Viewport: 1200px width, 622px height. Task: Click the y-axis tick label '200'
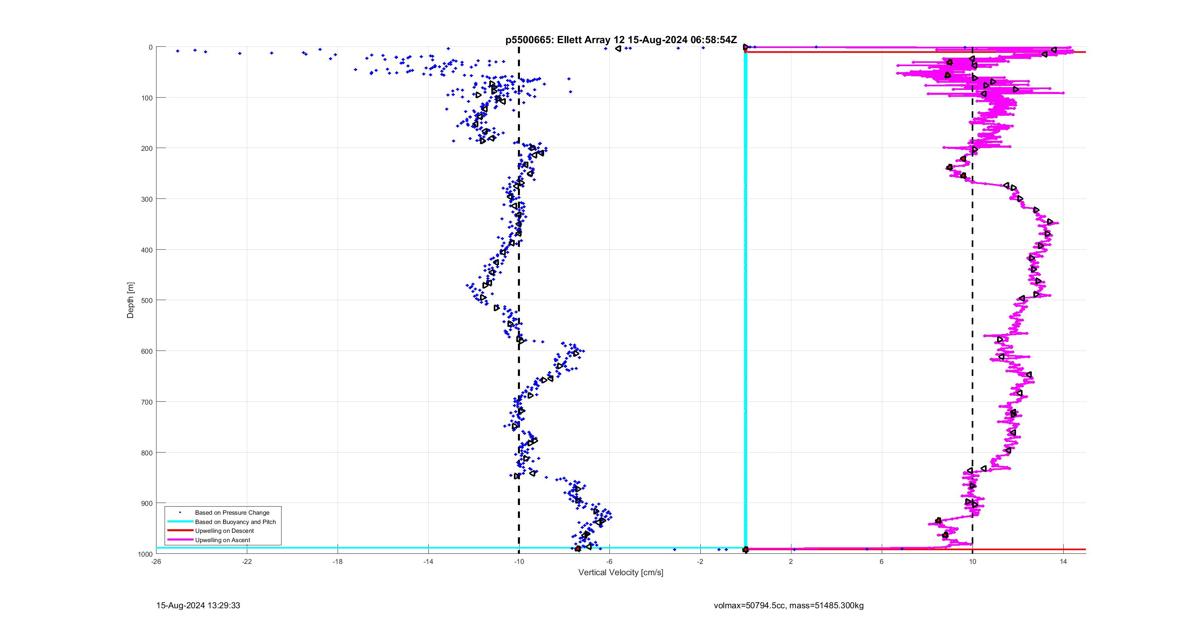146,148
